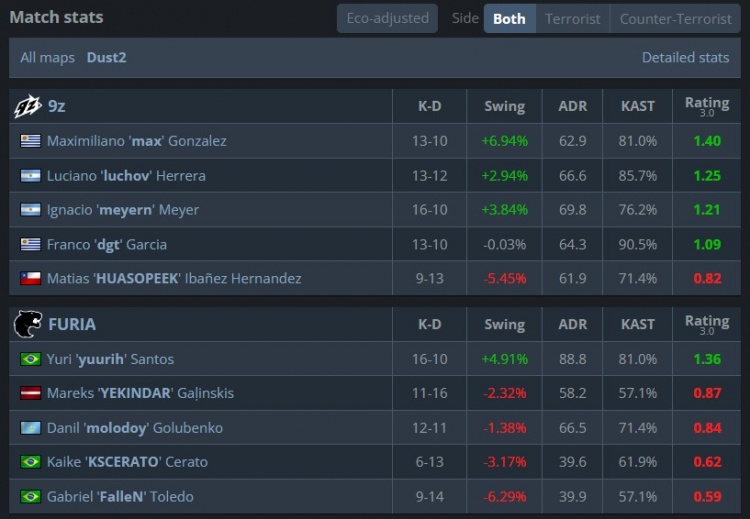Click YEKINDAR's 11-16 K-D value
This screenshot has height=519, width=750.
tap(430, 393)
